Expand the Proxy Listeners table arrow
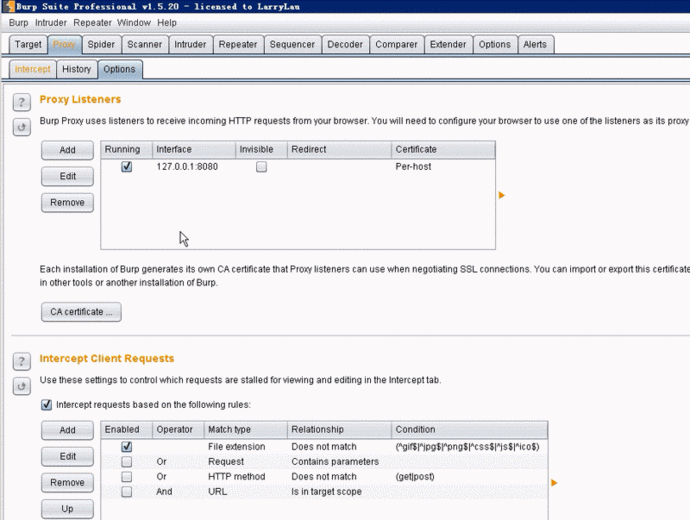Viewport: 690px width, 520px height. tap(502, 195)
